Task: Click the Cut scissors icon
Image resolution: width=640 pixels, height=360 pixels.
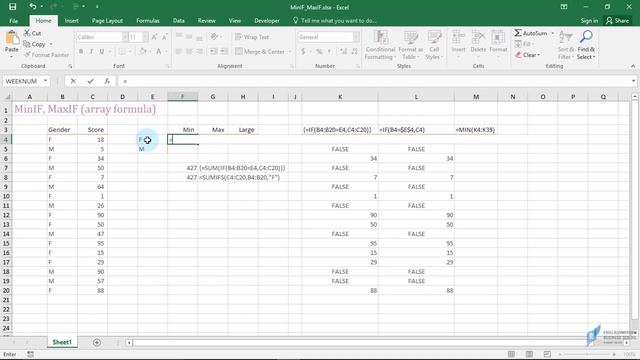Action: [27, 33]
